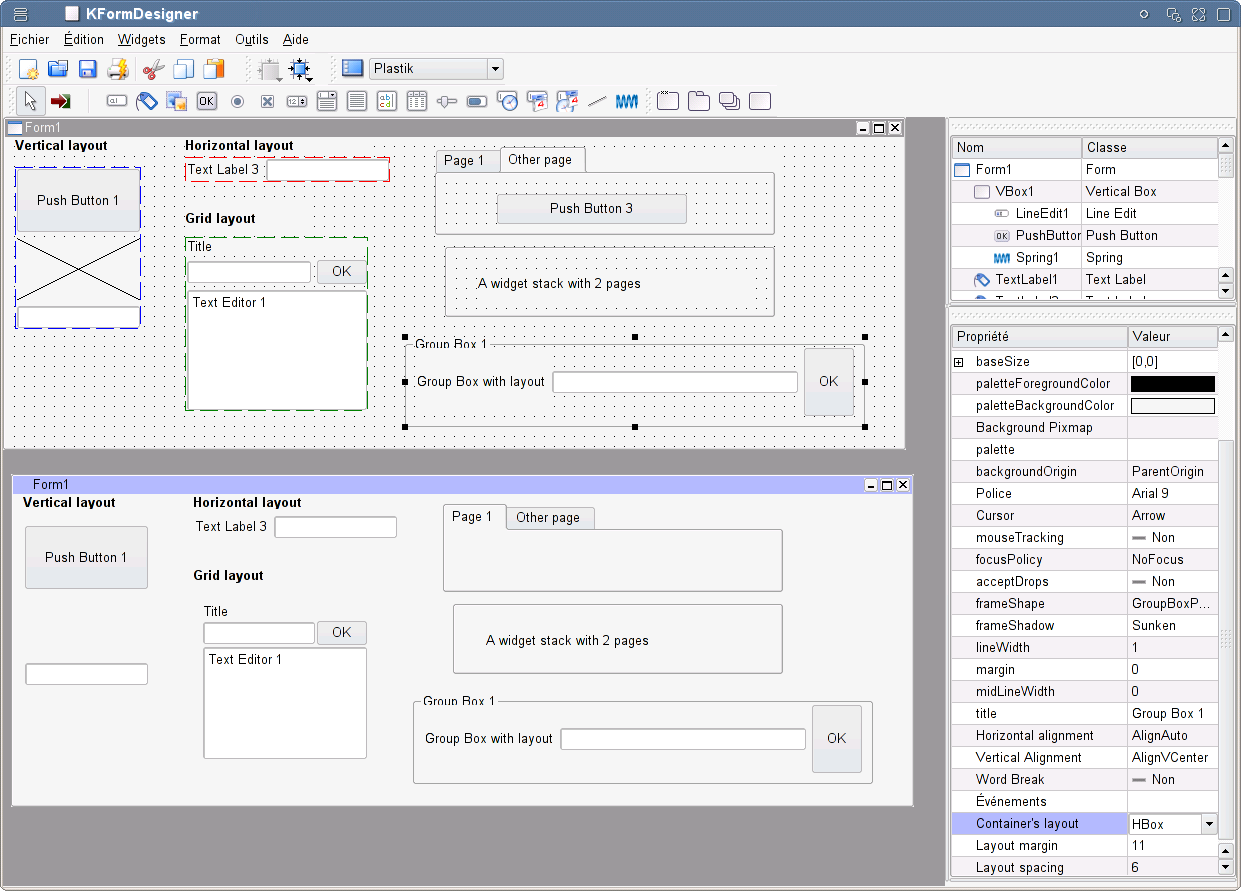The height and width of the screenshot is (891, 1241).
Task: Click the Paste clipboard icon
Action: coord(214,69)
